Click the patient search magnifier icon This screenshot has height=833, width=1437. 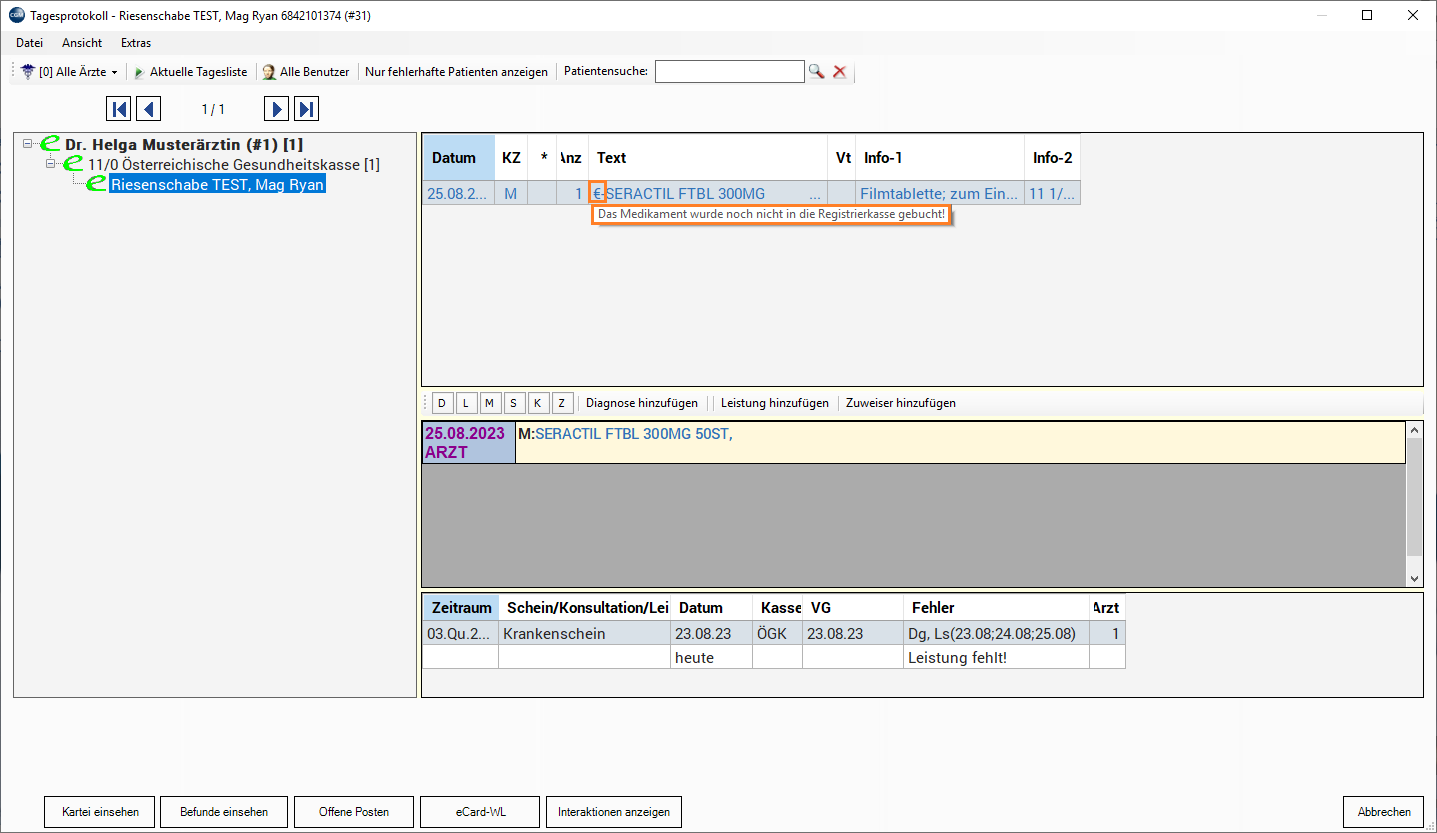(817, 71)
